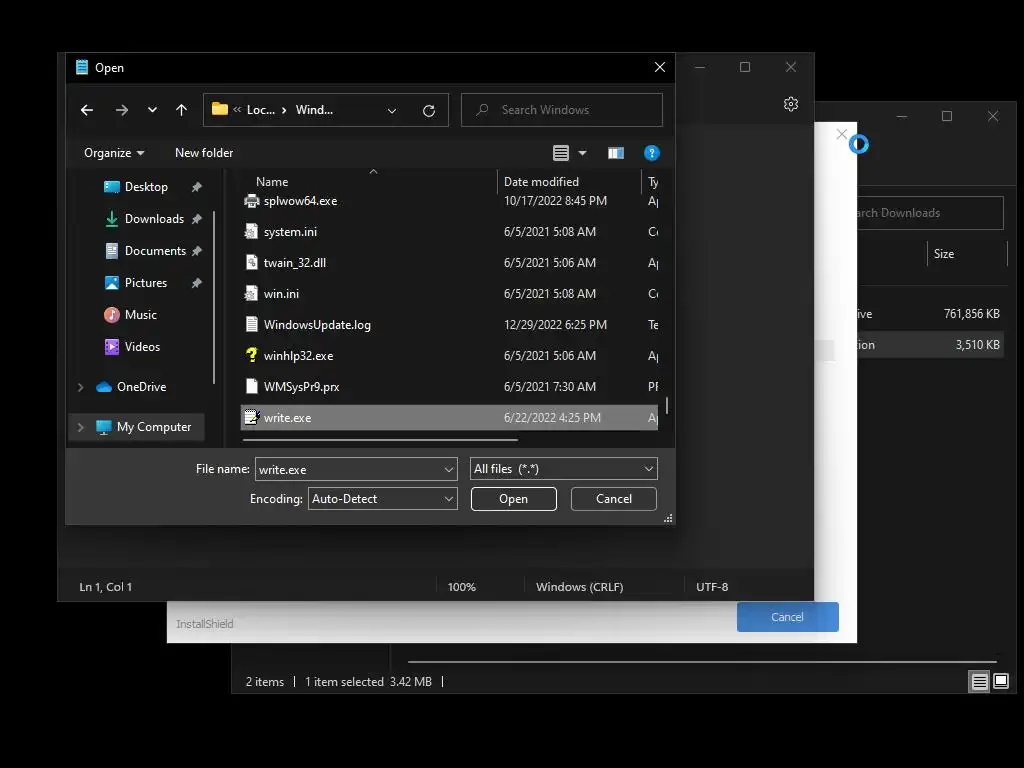Click the pin next to Downloads
The width and height of the screenshot is (1024, 768).
197,219
